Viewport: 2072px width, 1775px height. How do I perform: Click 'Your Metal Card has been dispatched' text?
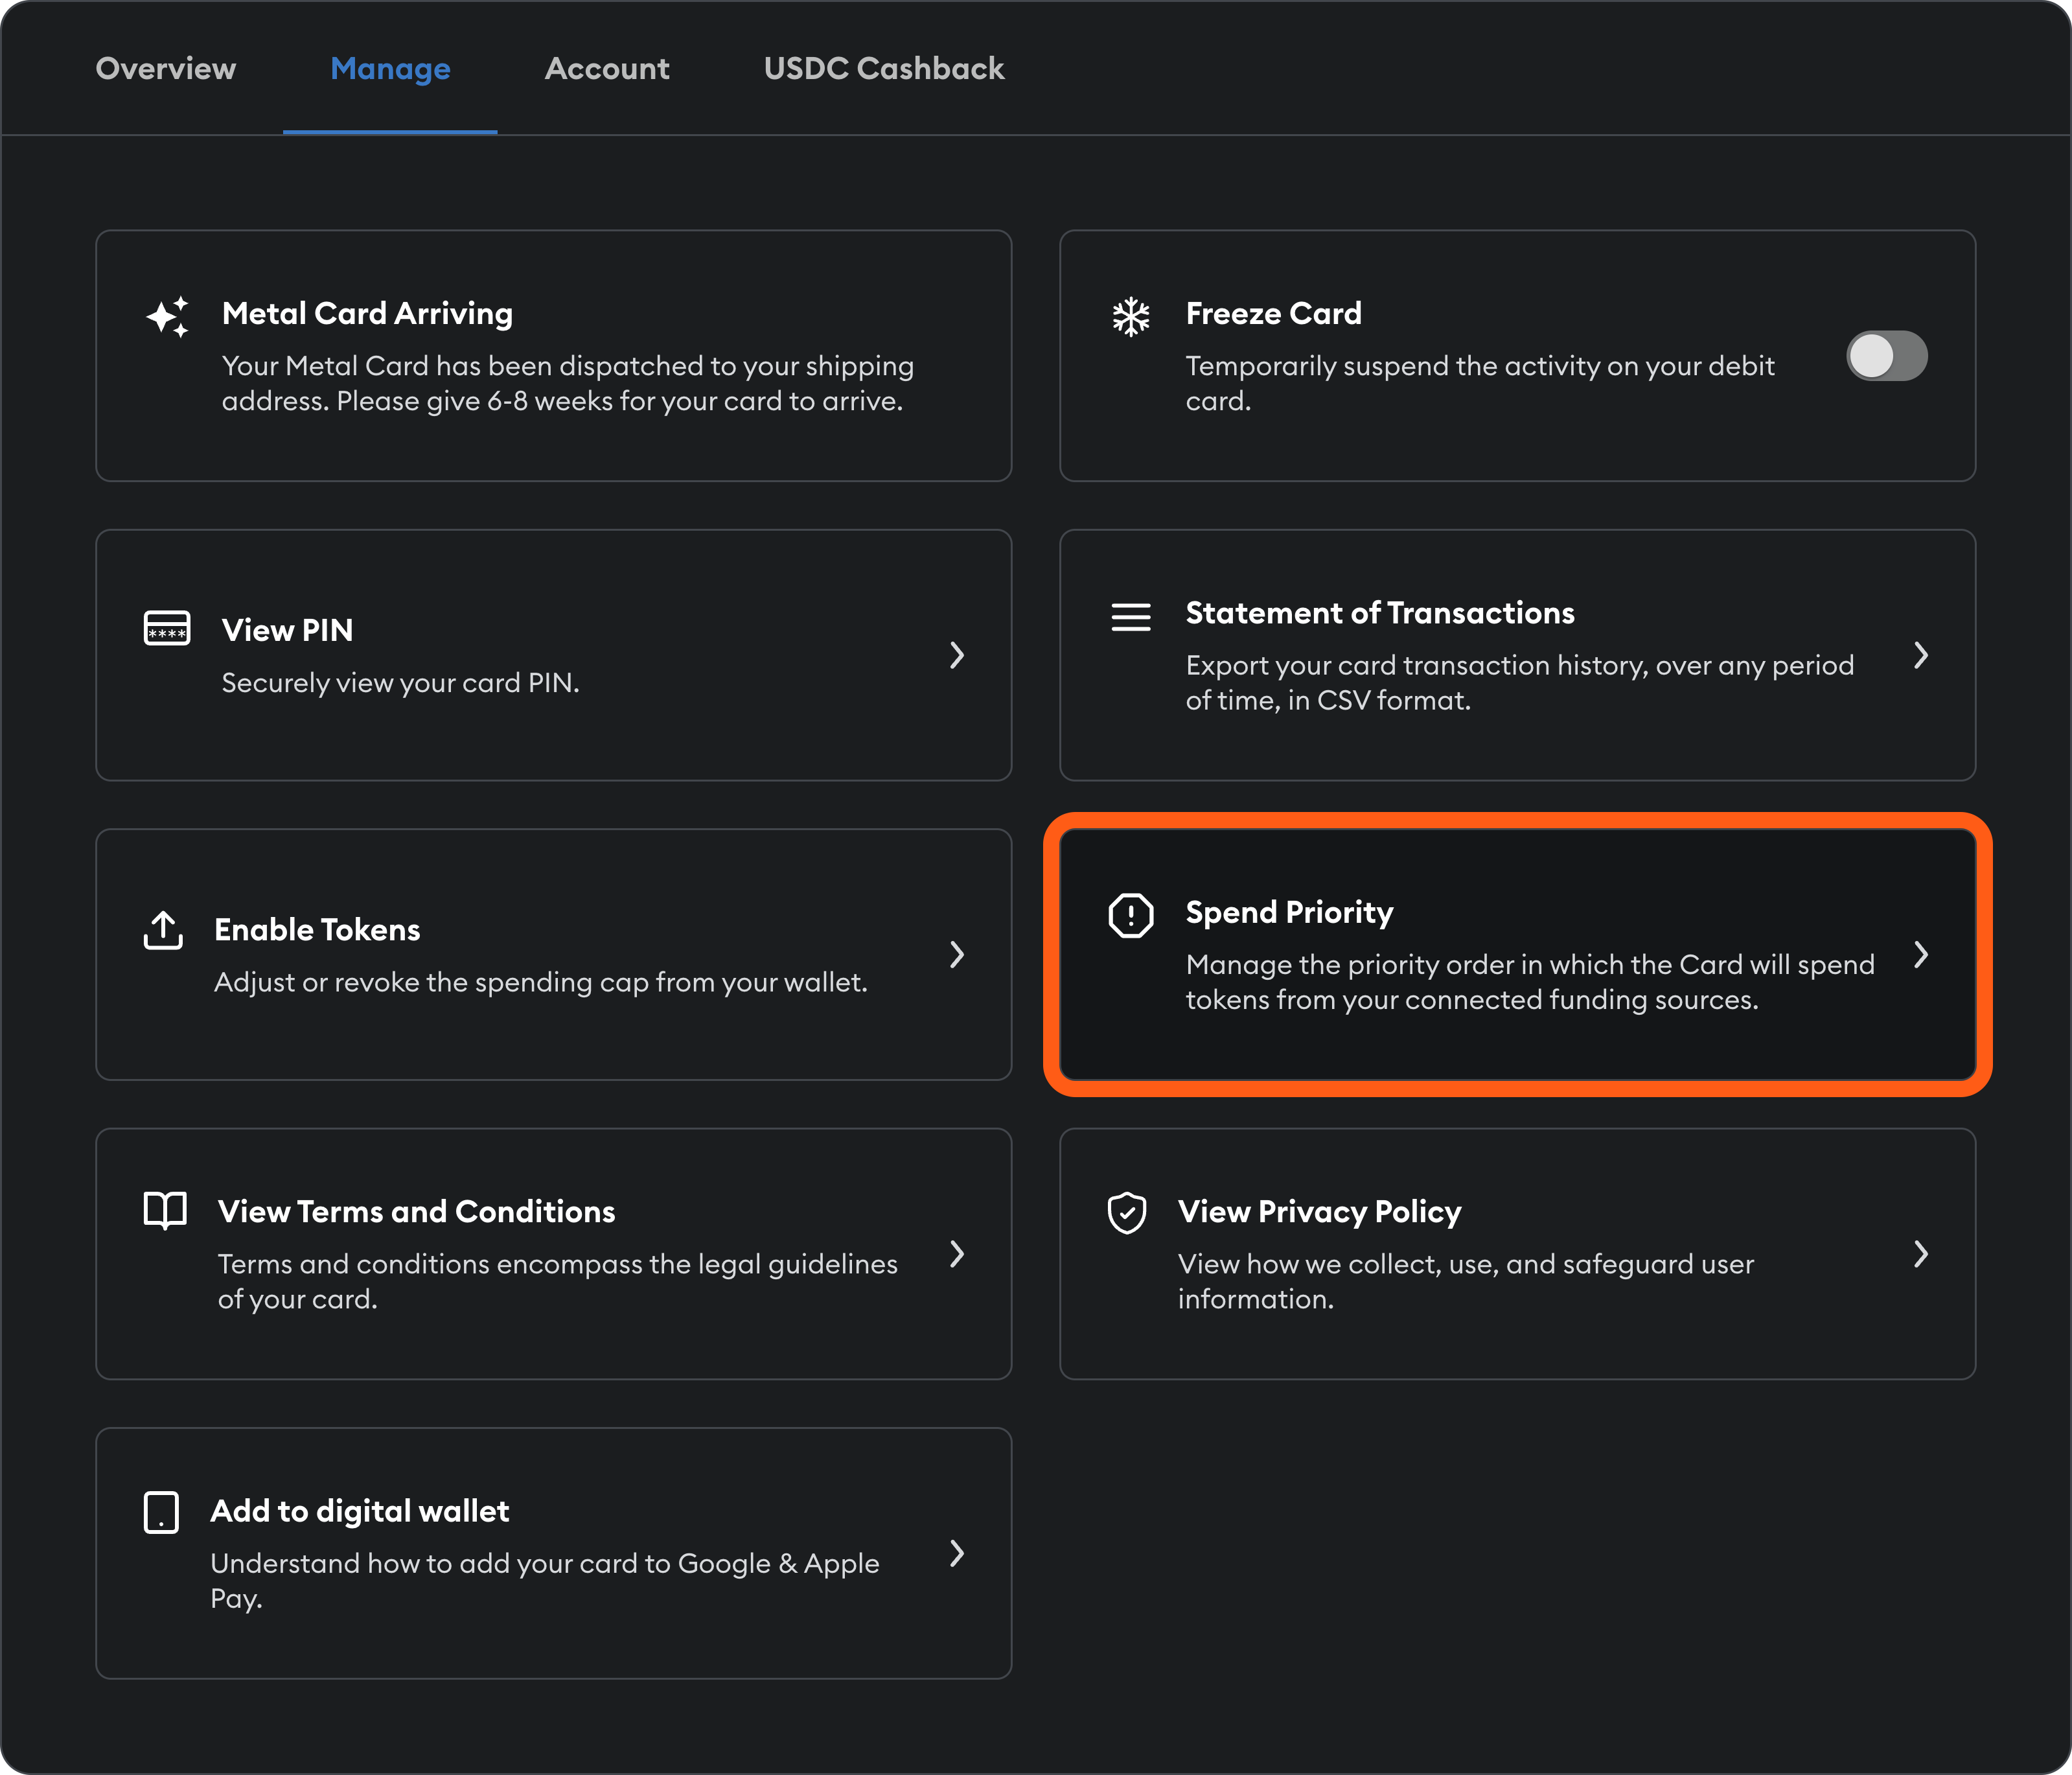point(568,383)
